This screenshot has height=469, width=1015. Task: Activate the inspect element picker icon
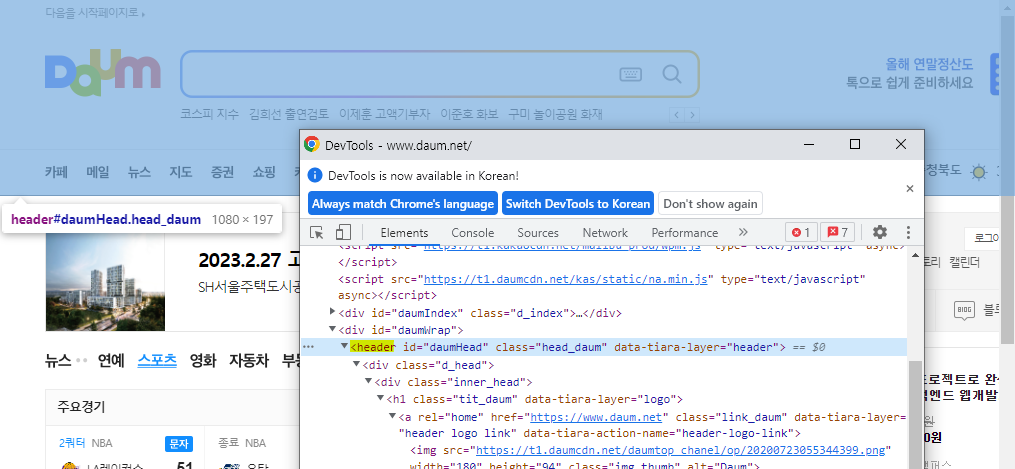tap(317, 232)
